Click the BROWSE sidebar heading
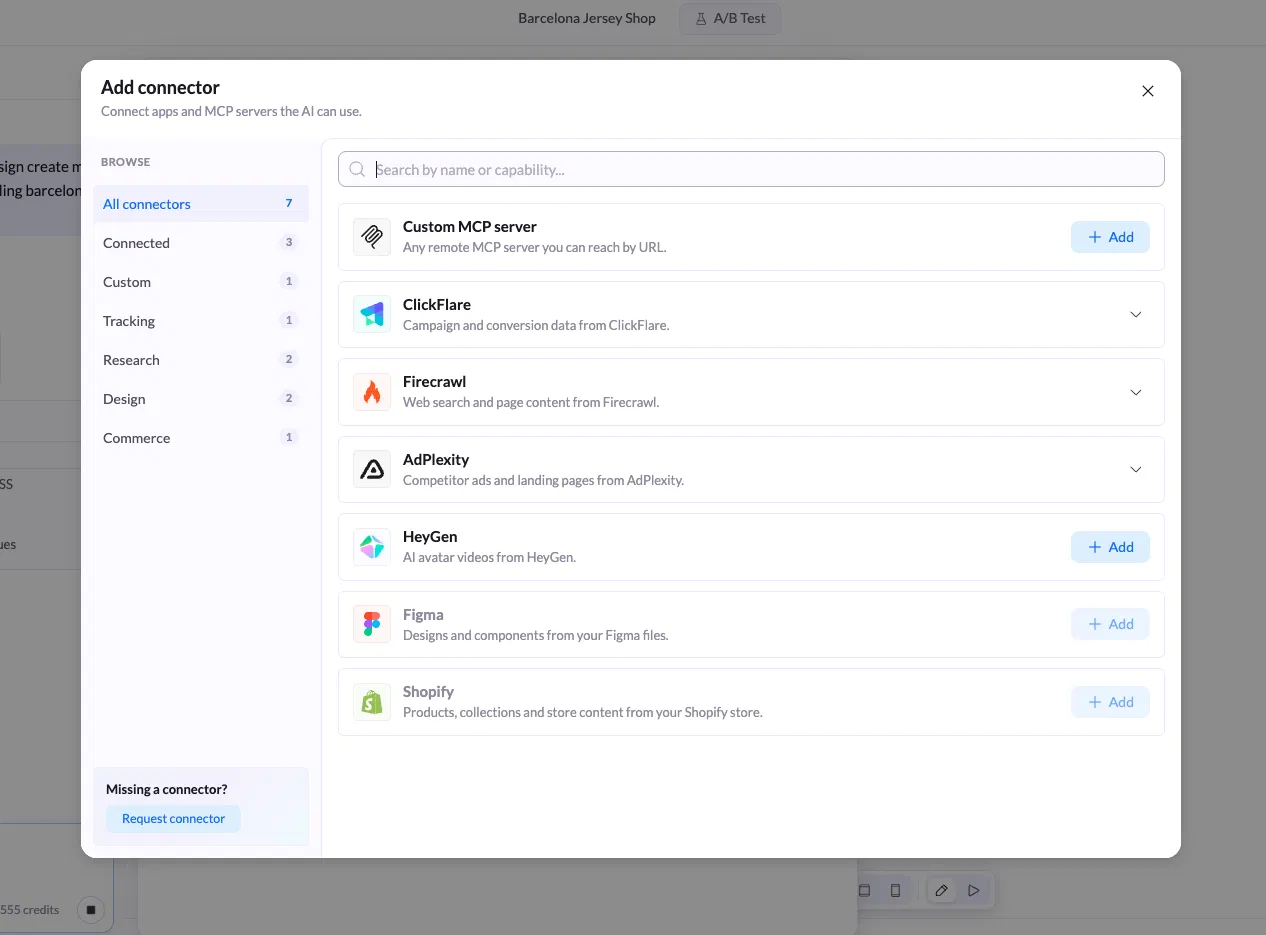Screen dimensions: 1266x935 tap(126, 162)
